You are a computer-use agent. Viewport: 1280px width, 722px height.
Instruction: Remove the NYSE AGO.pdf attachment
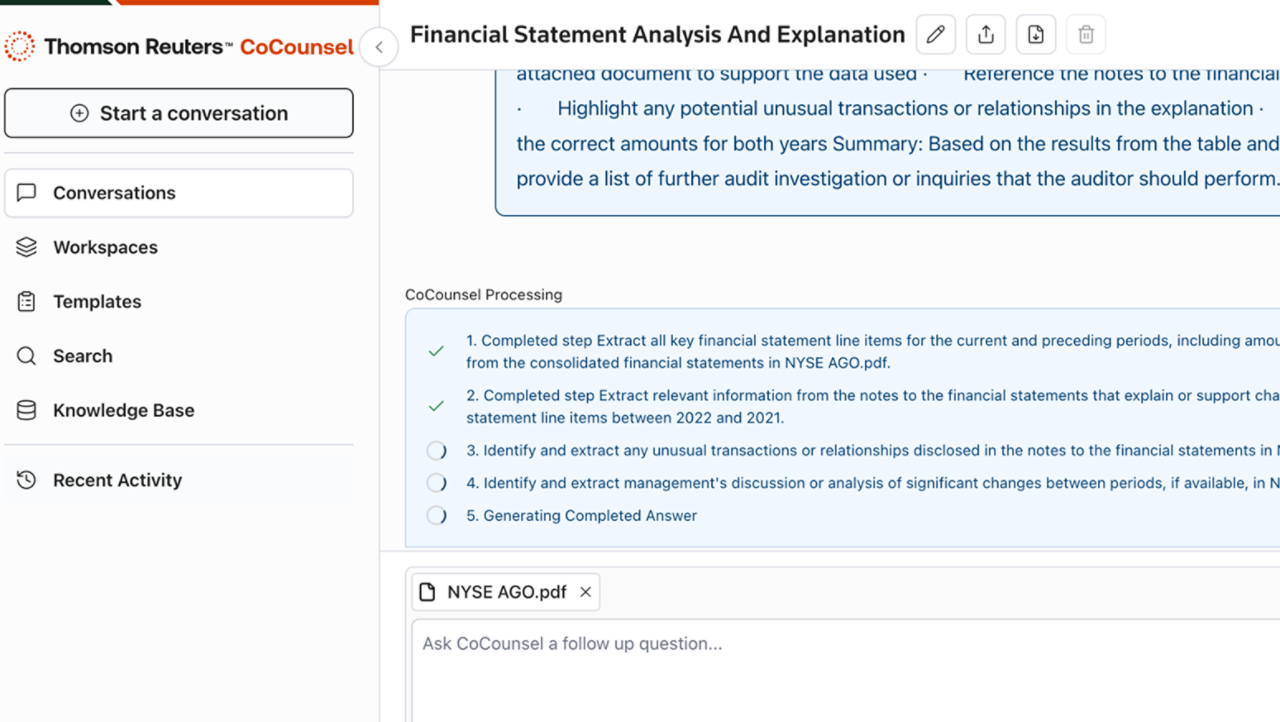coord(586,592)
